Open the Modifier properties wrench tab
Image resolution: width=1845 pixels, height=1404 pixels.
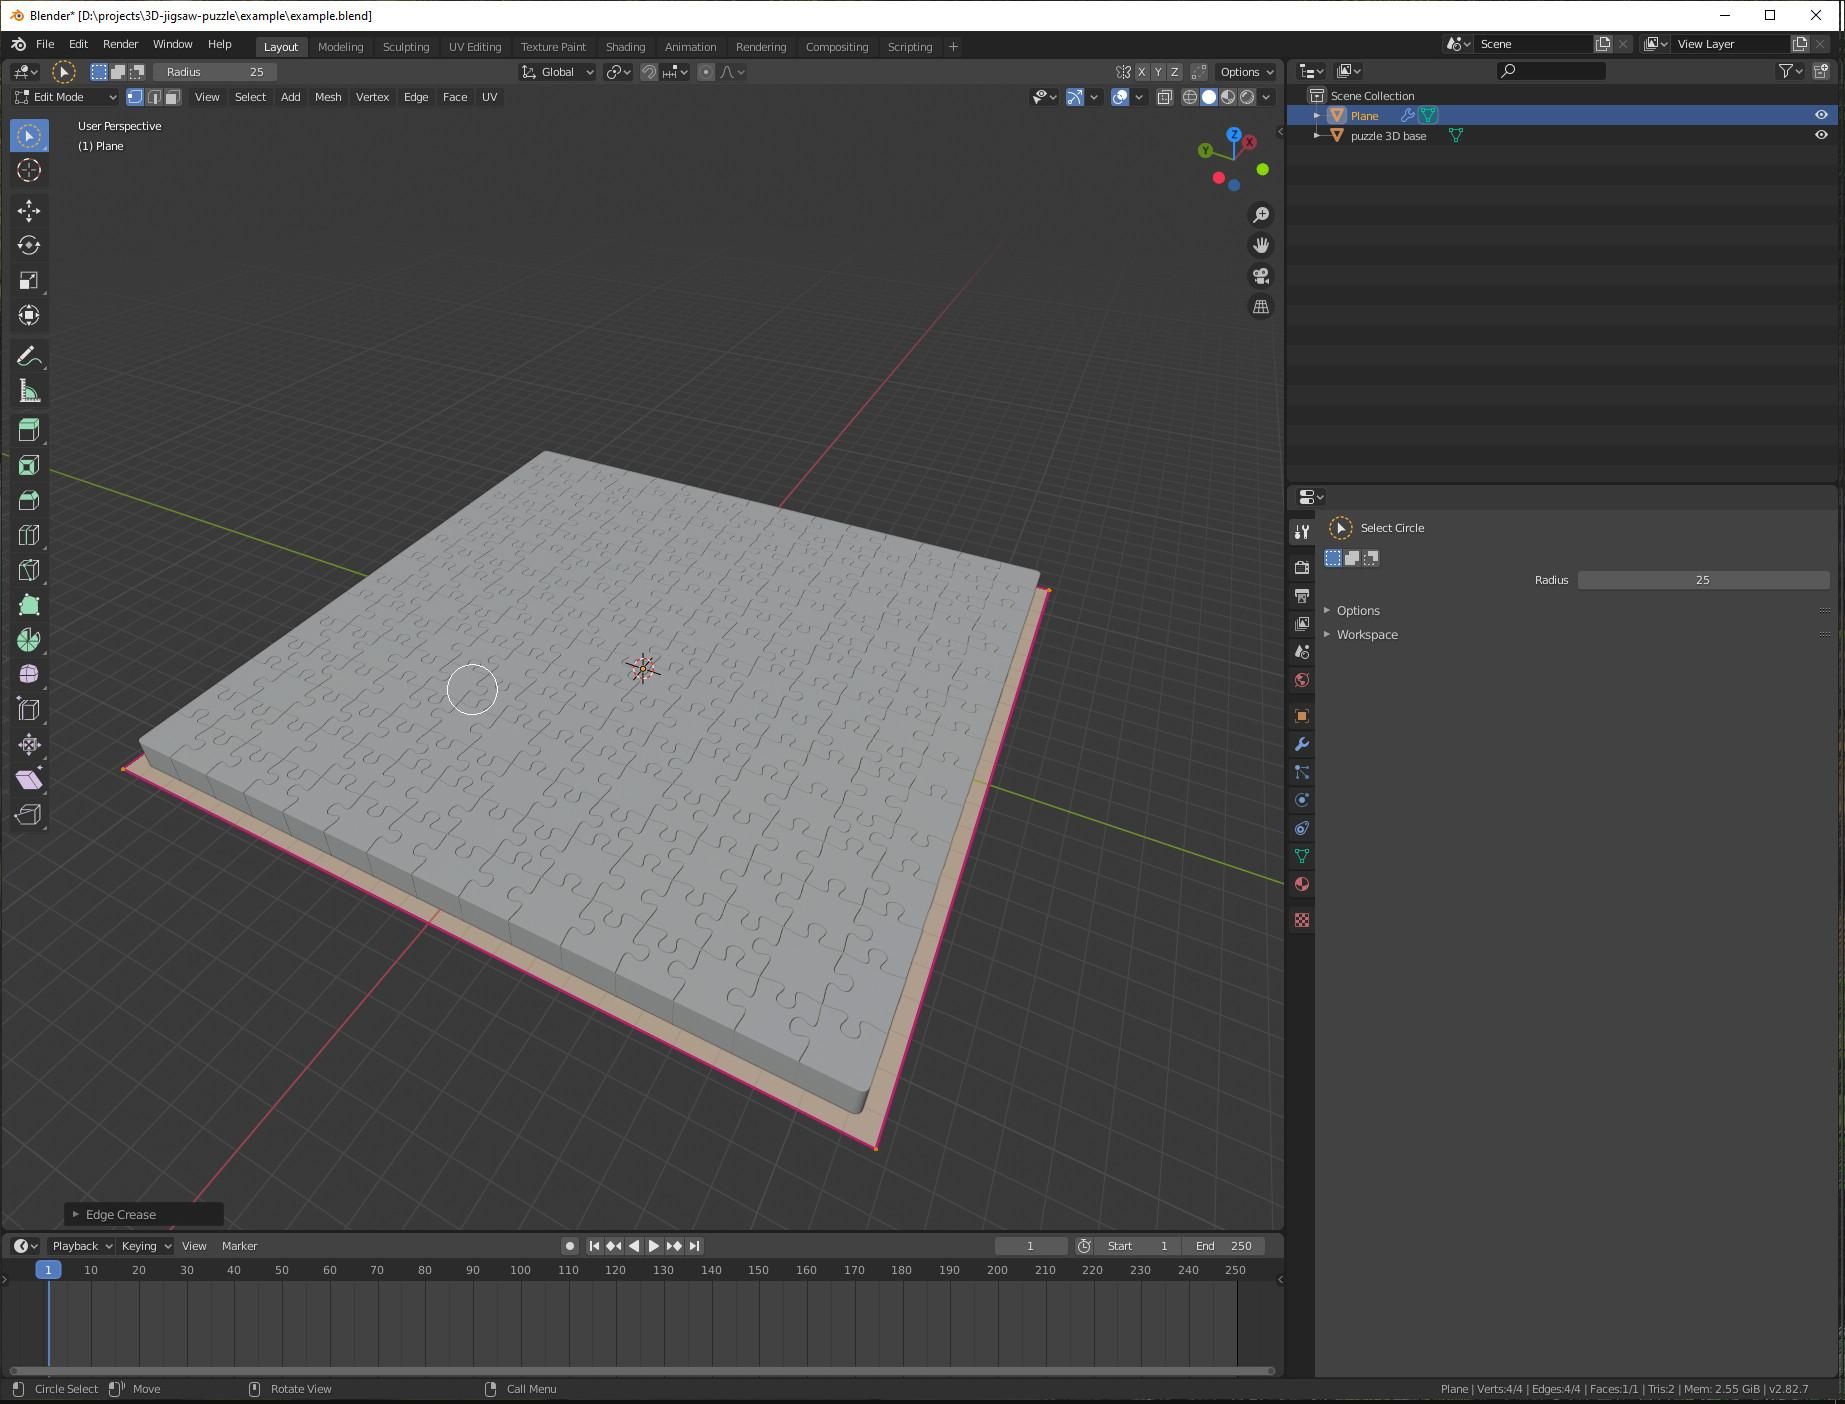click(x=1301, y=744)
